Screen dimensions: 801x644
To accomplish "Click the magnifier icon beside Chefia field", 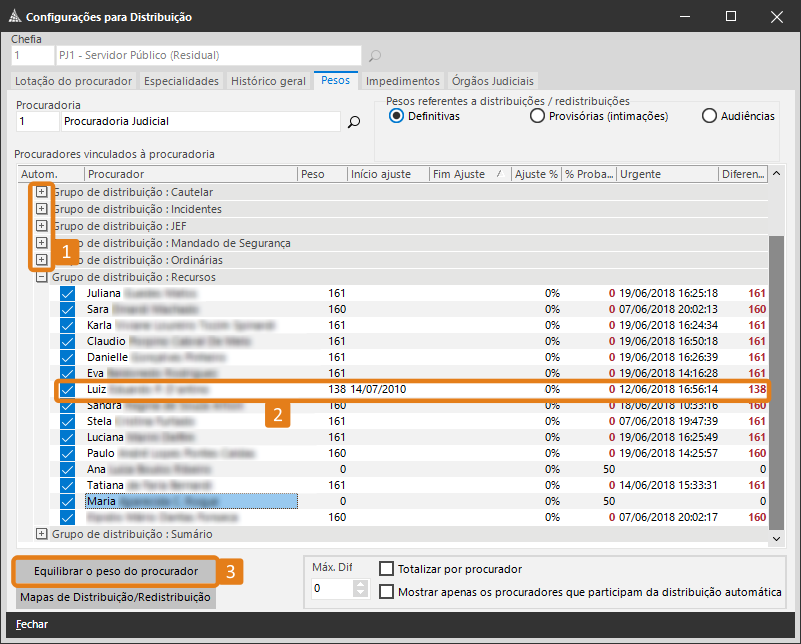I will (375, 56).
